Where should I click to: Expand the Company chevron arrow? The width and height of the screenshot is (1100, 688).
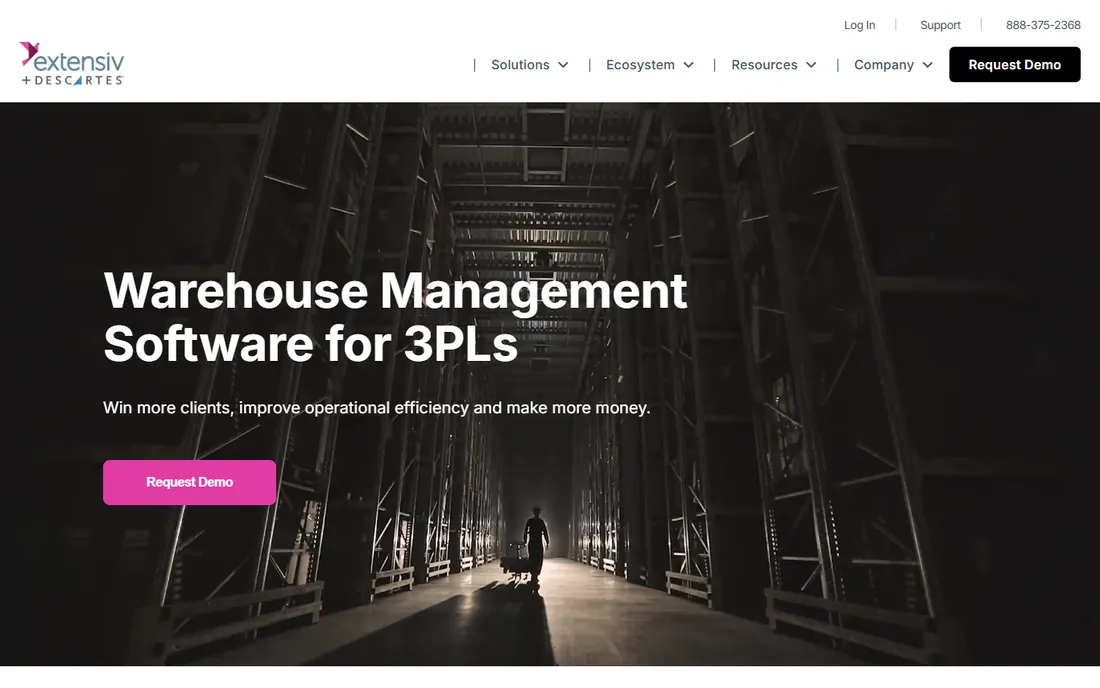coord(927,65)
